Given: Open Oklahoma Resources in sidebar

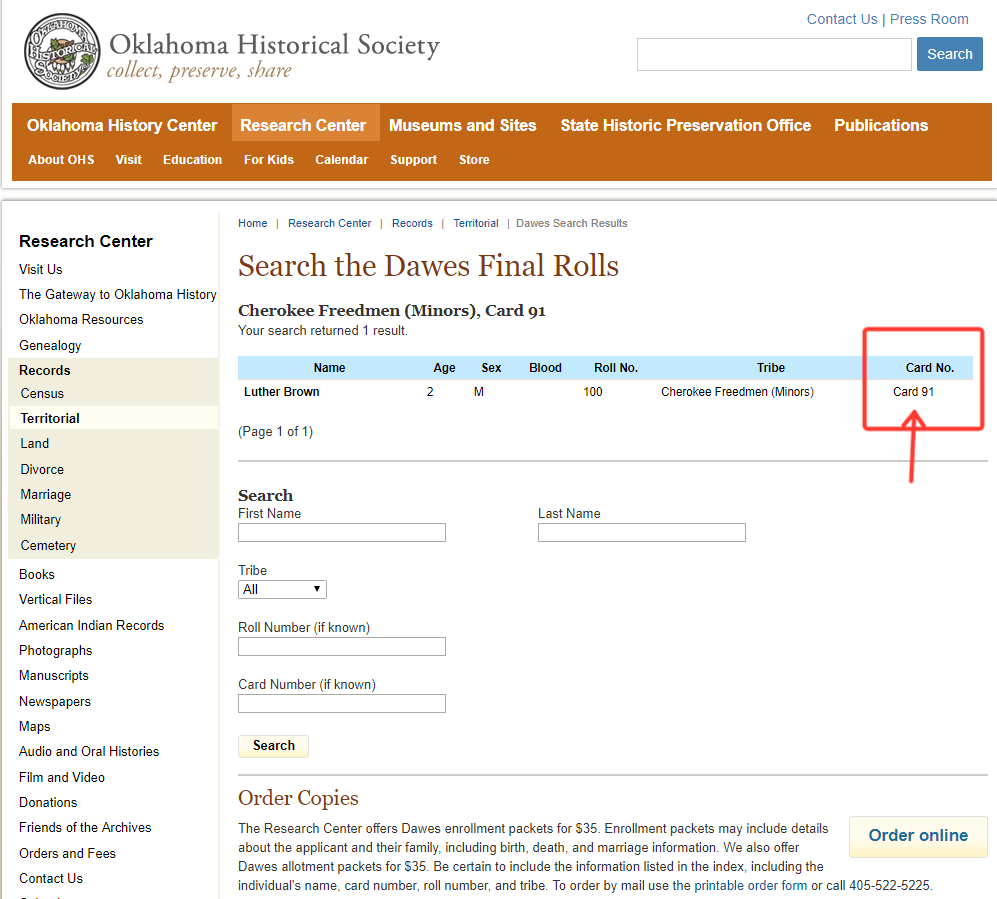Looking at the screenshot, I should (81, 319).
